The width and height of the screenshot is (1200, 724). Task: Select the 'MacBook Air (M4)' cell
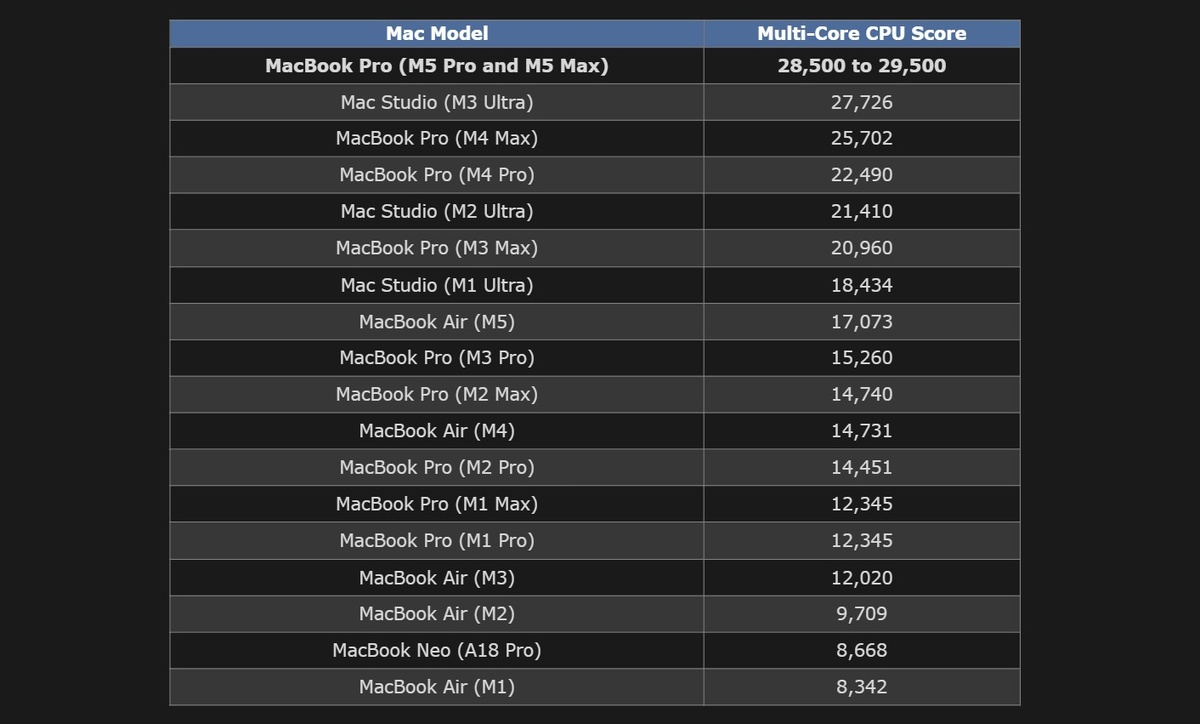(x=437, y=431)
